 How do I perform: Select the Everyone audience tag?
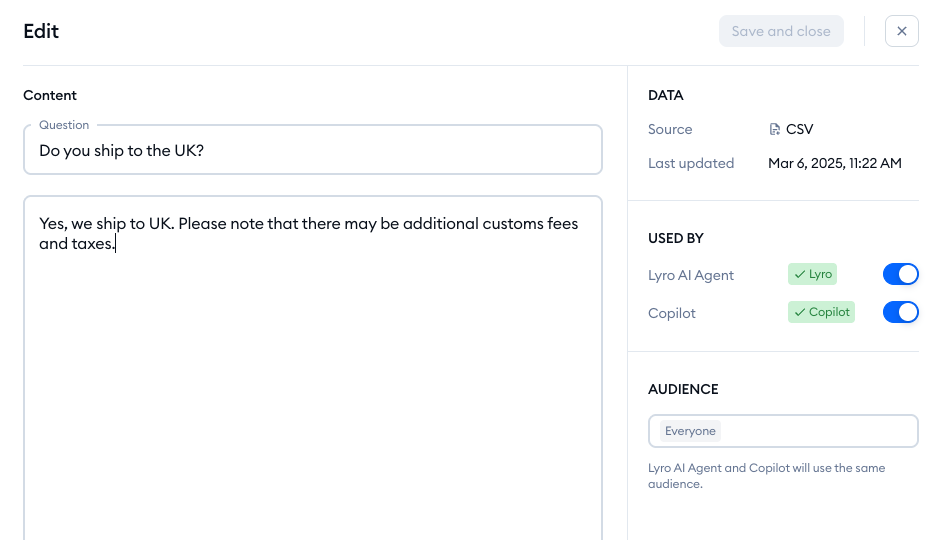(x=690, y=431)
